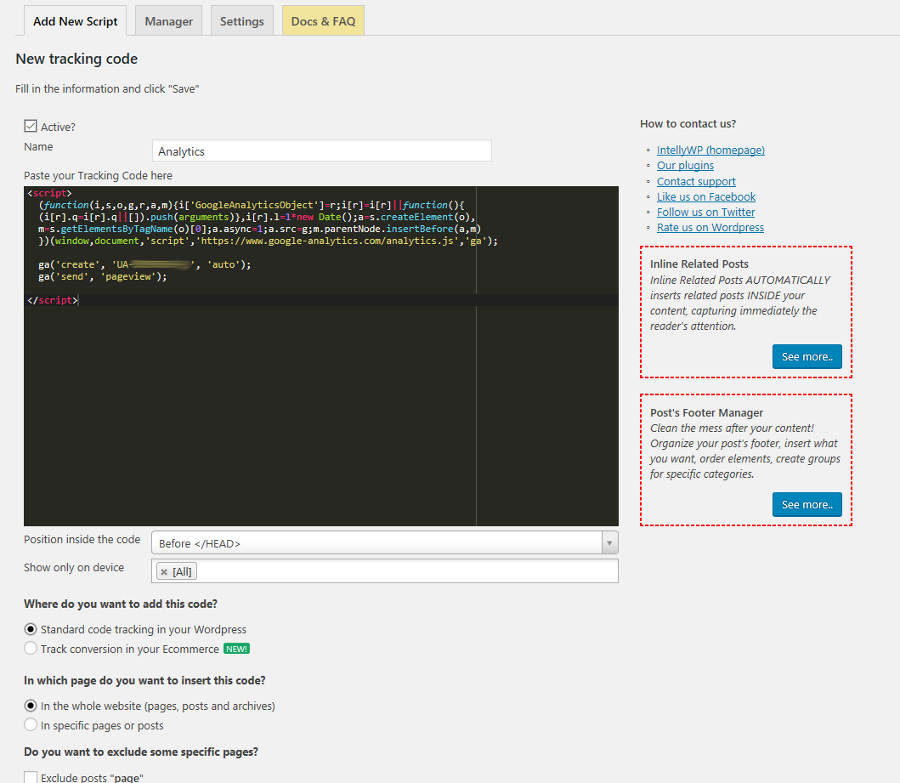This screenshot has height=783, width=900.
Task: Open the Contact support link
Action: click(x=696, y=181)
